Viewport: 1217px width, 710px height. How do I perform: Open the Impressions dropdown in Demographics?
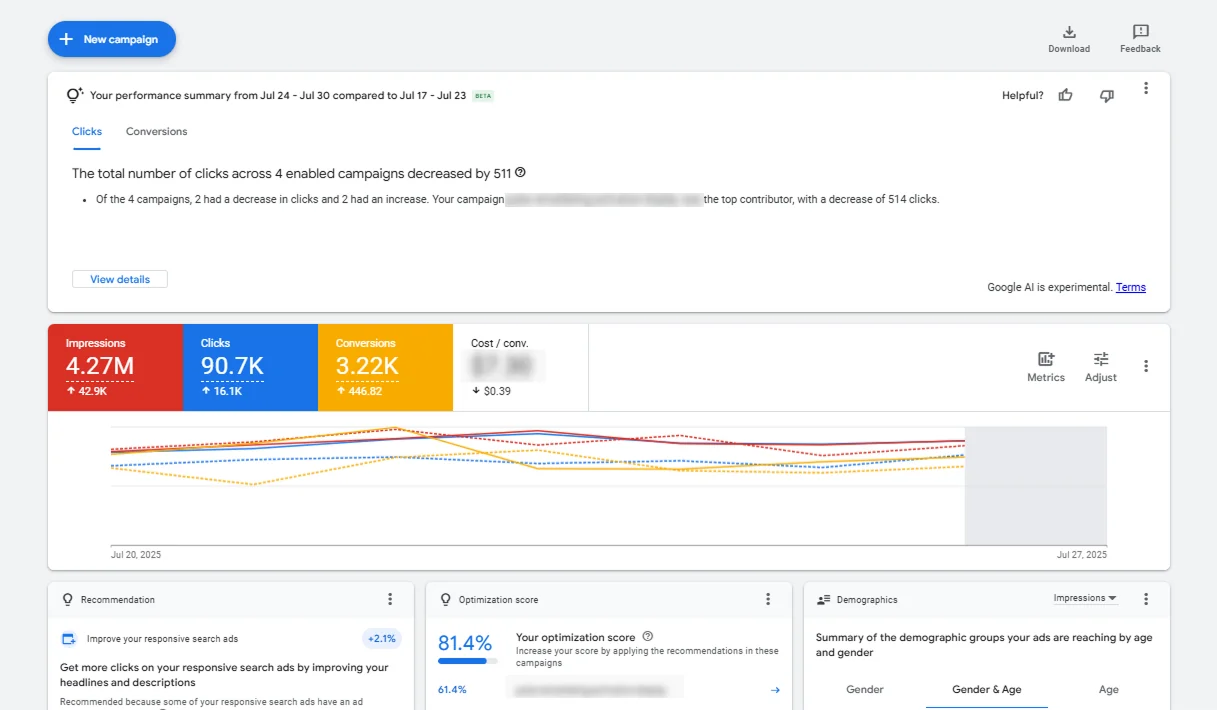click(1085, 597)
